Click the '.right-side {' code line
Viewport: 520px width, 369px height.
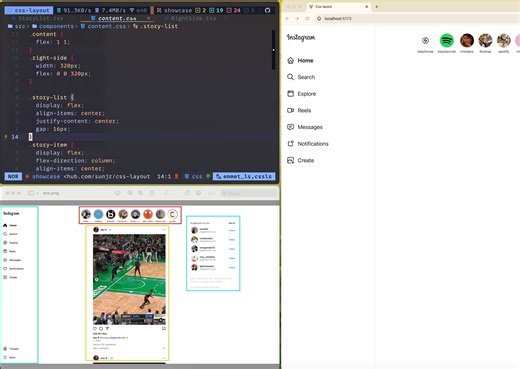point(51,58)
